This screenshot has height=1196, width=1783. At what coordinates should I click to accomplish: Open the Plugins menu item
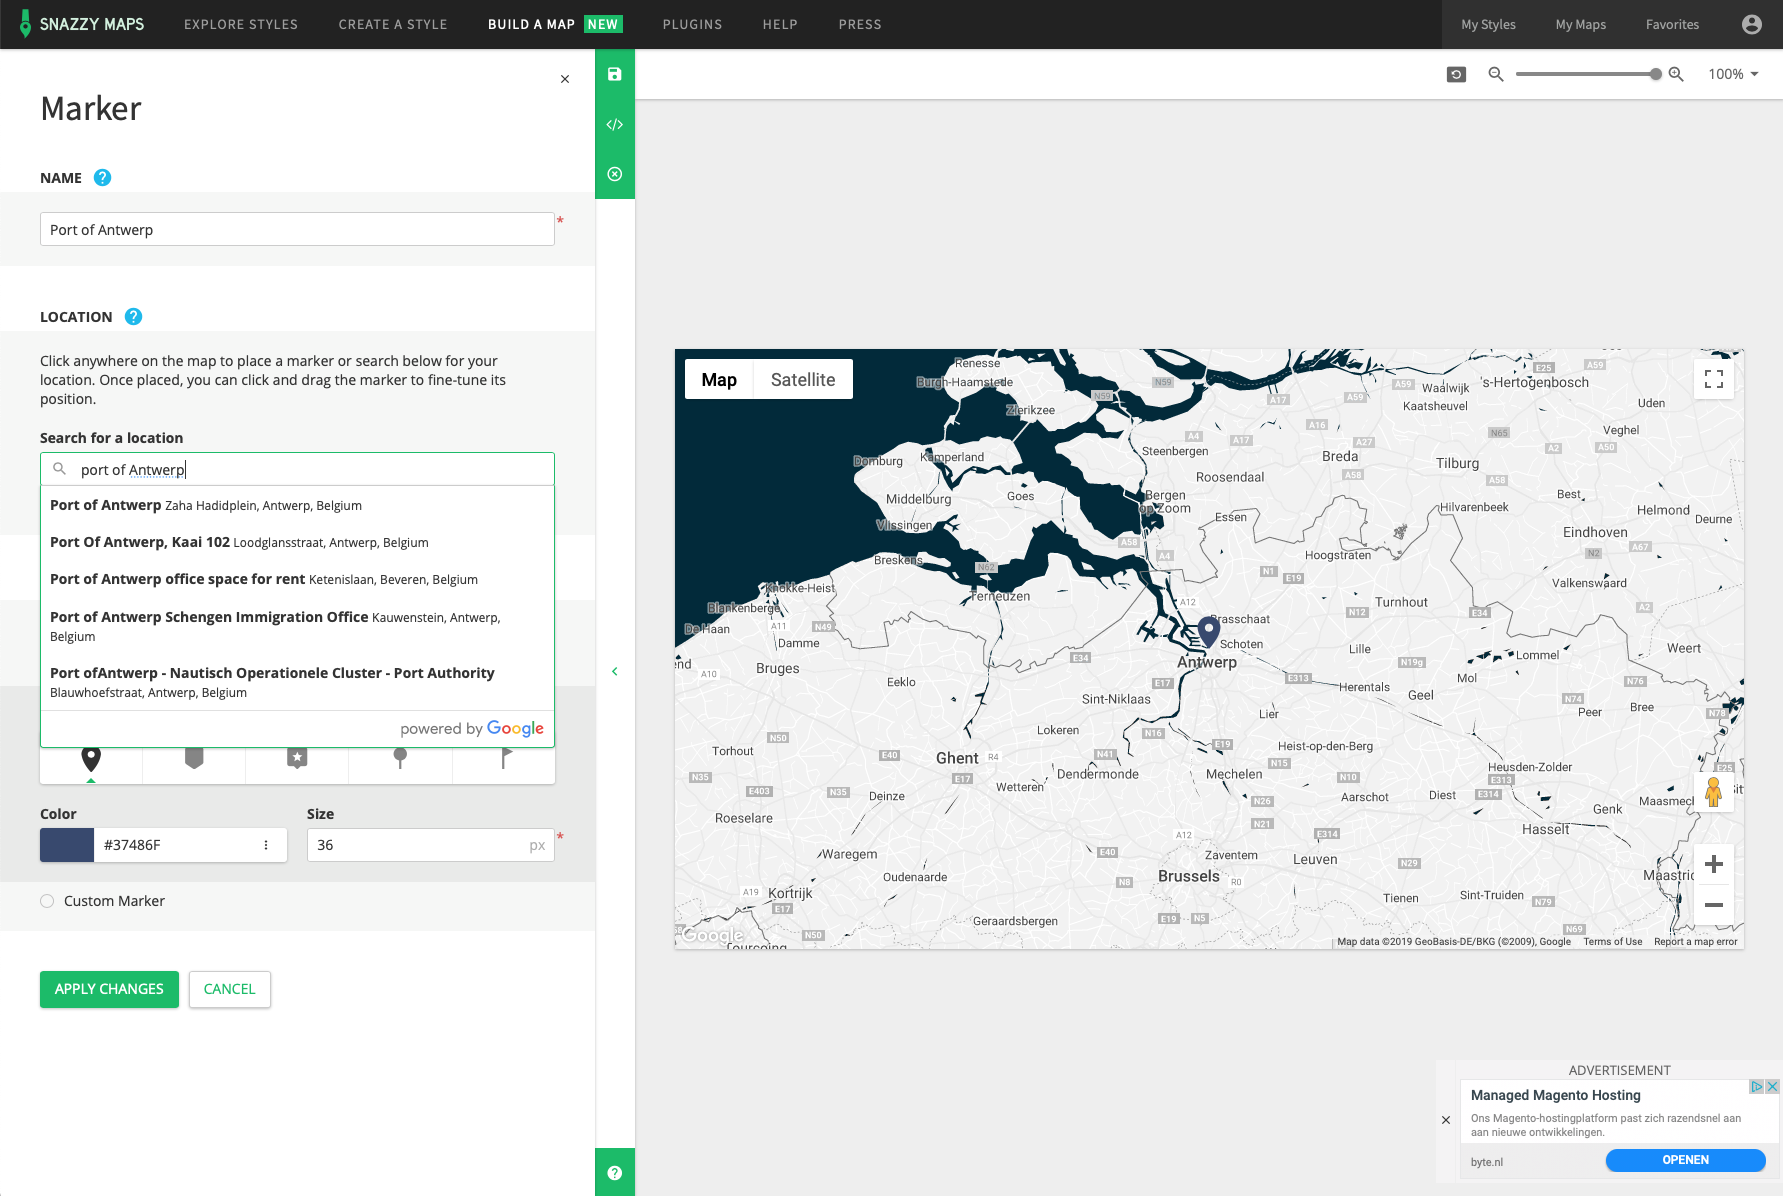692,24
